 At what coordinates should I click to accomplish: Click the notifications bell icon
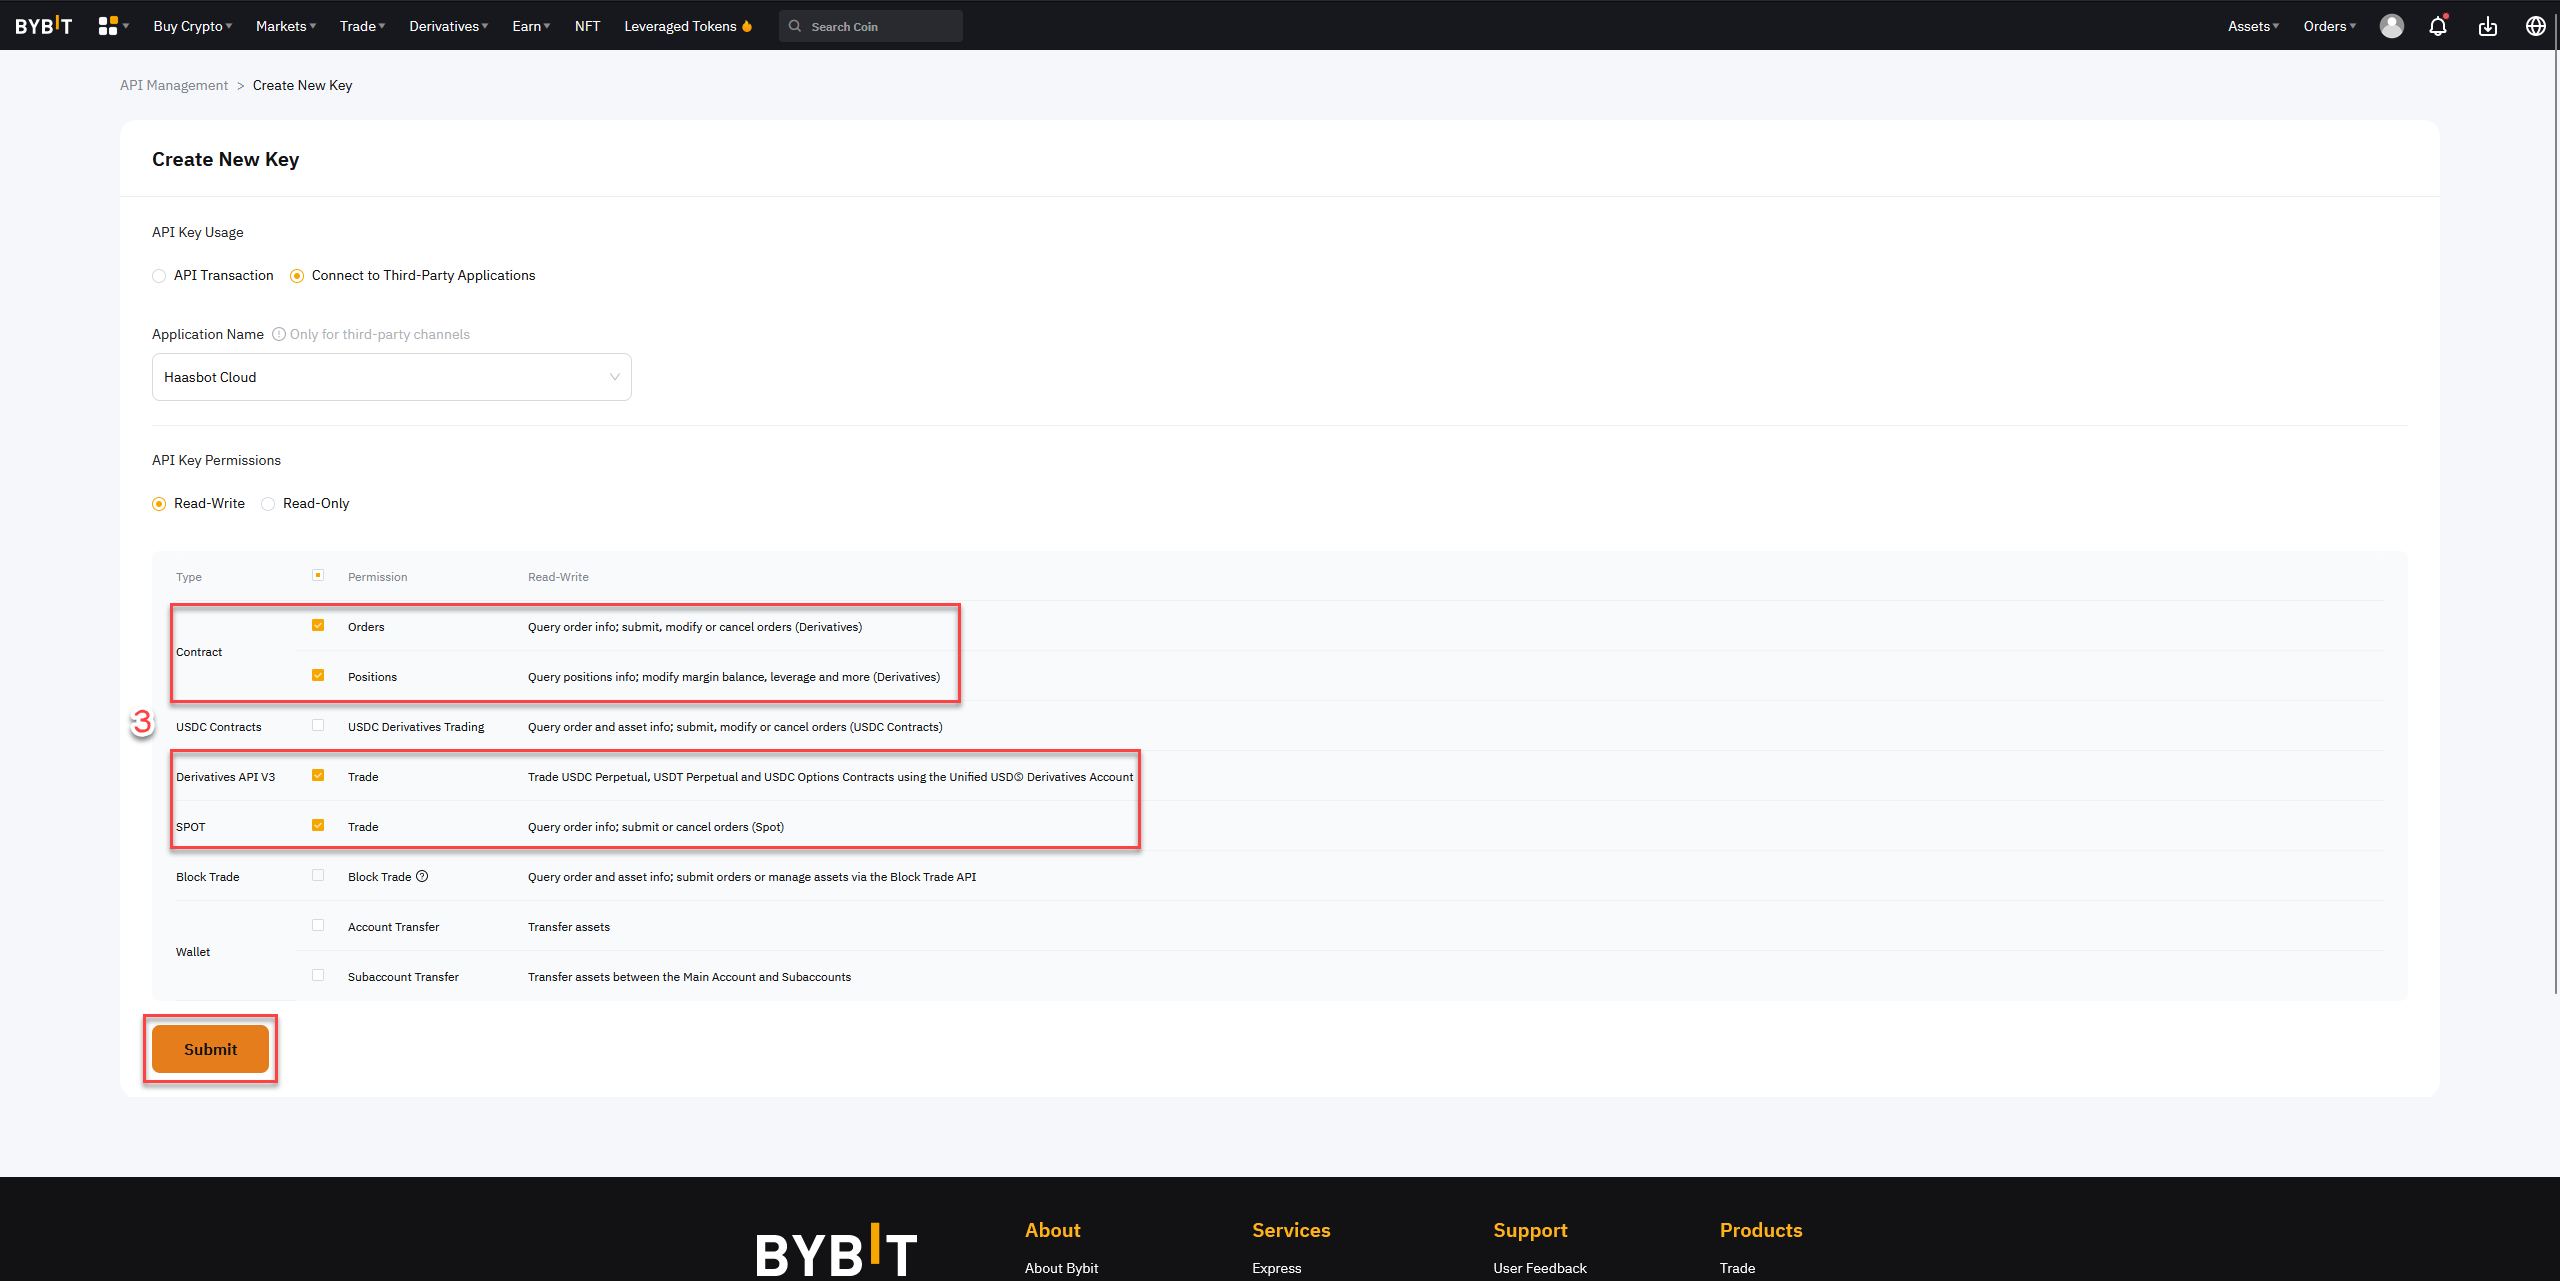click(2437, 25)
